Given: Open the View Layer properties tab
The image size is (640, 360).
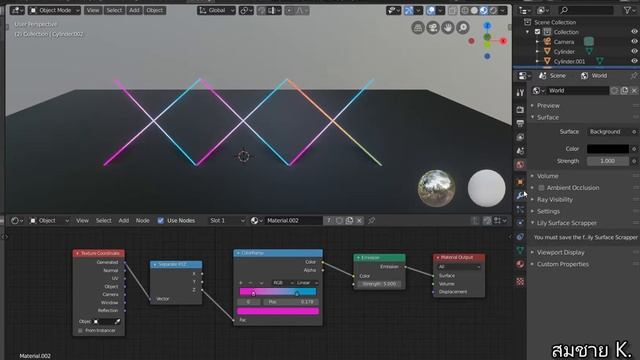Looking at the screenshot, I should pos(520,137).
